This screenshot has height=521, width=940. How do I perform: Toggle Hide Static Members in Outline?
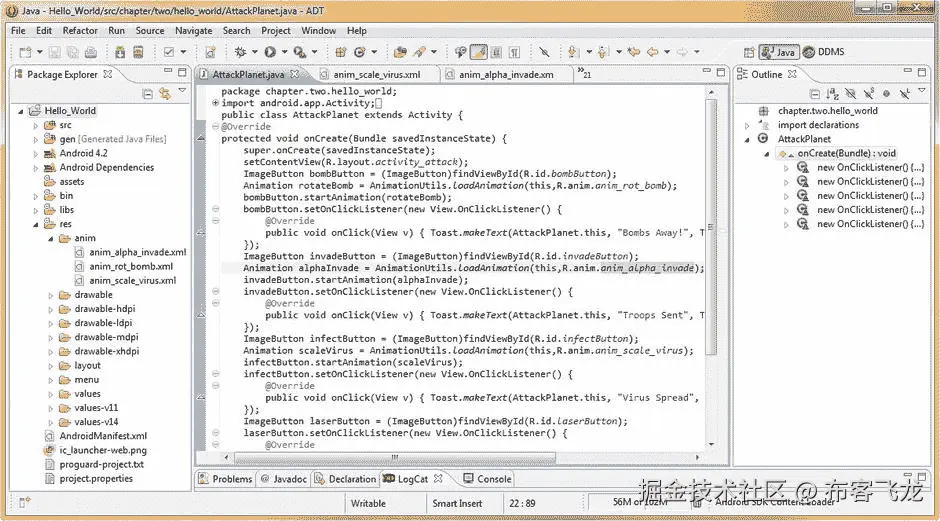(869, 94)
